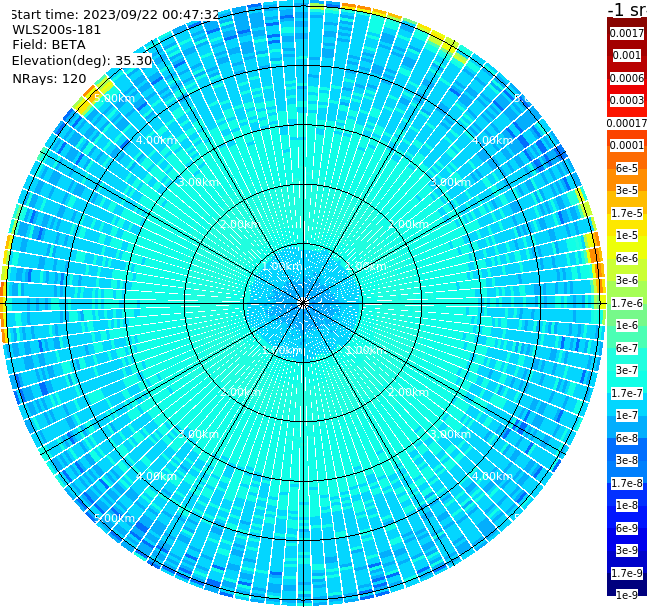The width and height of the screenshot is (647, 607).
Task: Click the 0.0001 colorbar label
Action: (x=627, y=145)
